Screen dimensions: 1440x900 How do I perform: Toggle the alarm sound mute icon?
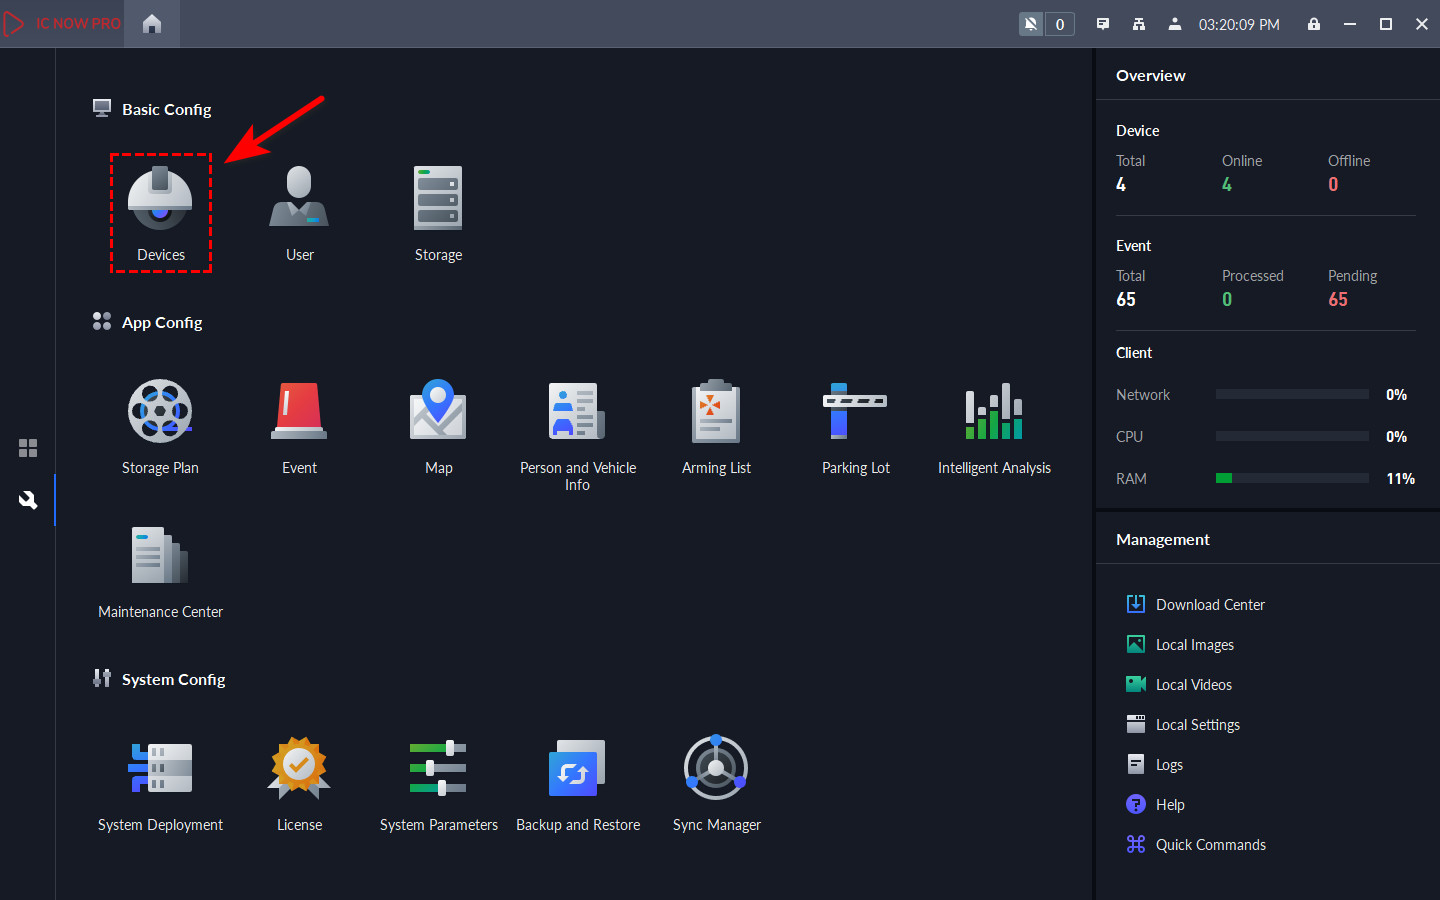tap(1031, 24)
